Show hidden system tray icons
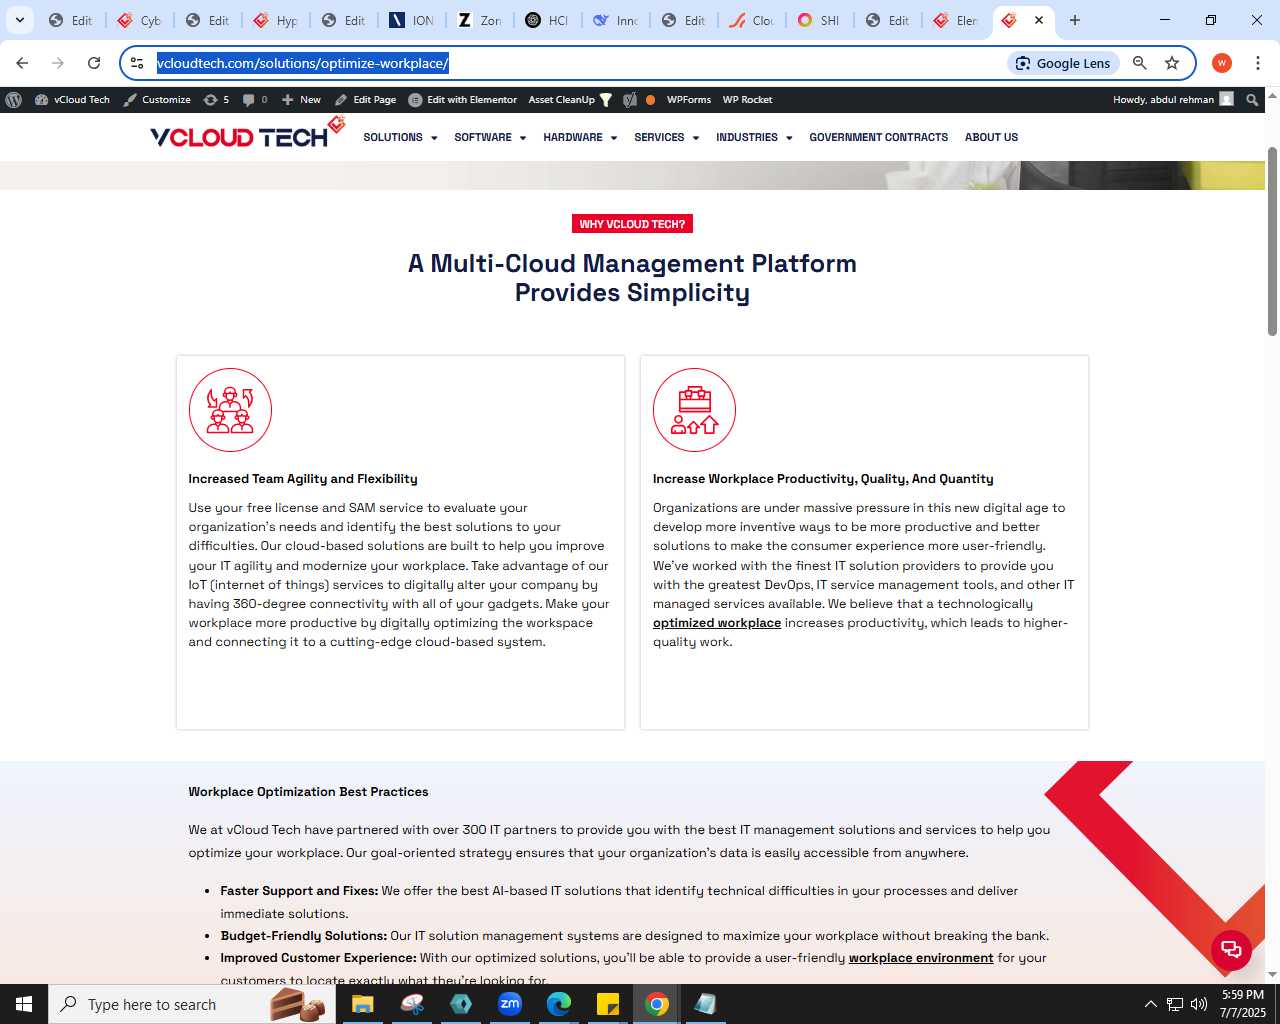 click(1150, 1004)
